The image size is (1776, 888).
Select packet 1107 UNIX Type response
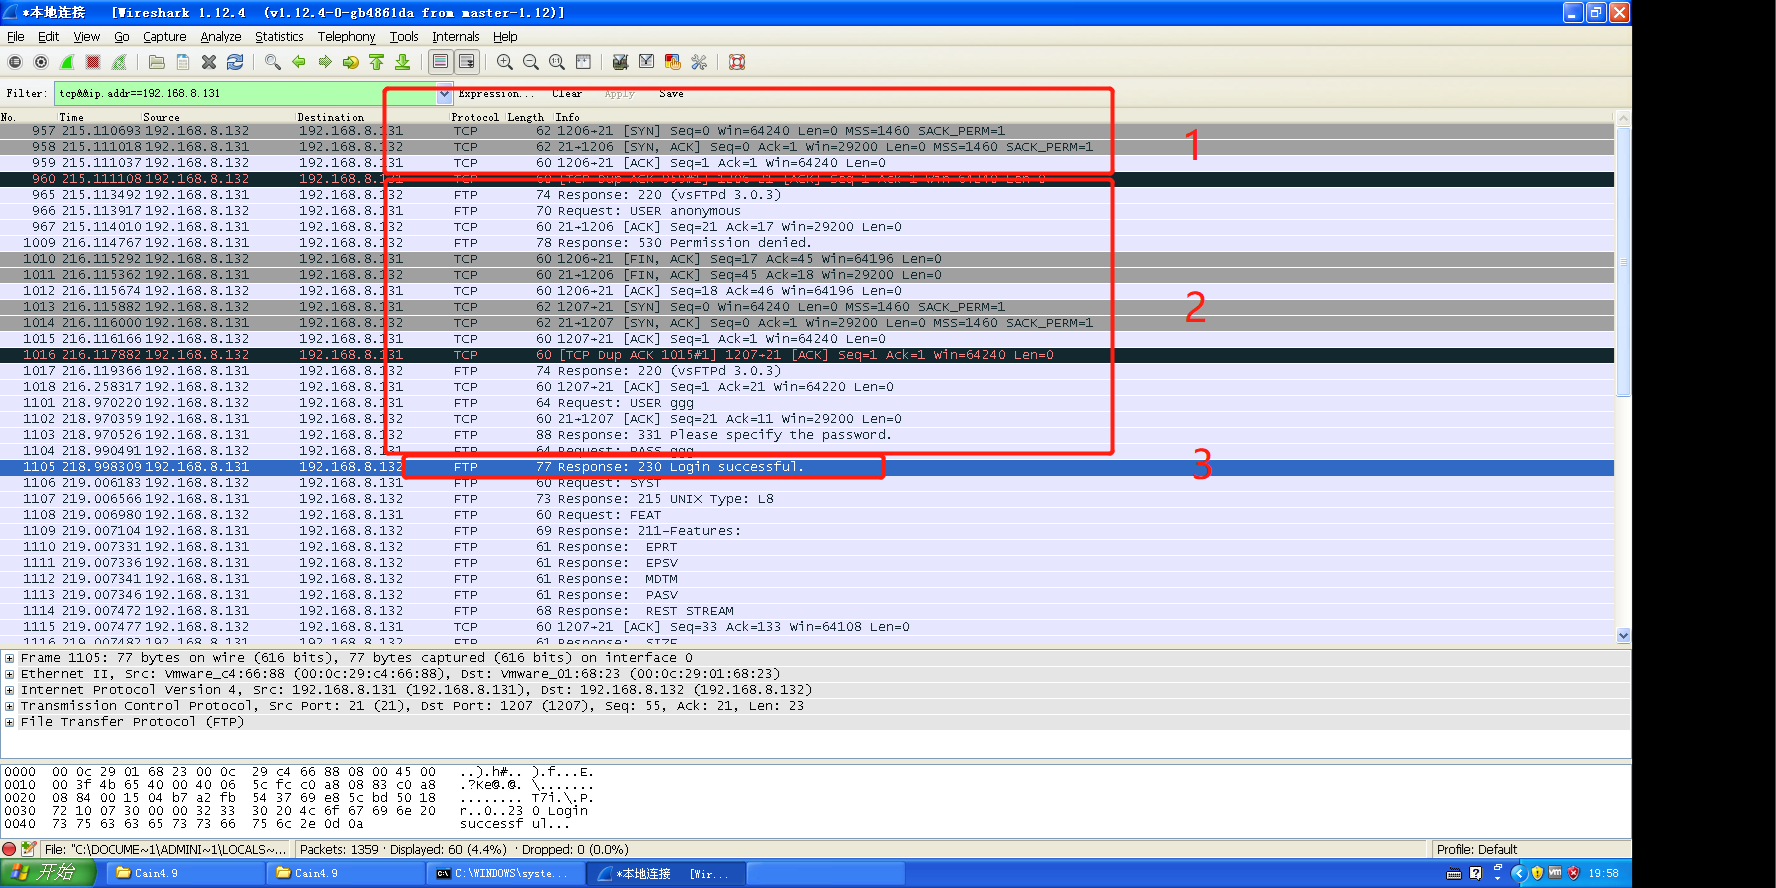pyautogui.click(x=807, y=499)
